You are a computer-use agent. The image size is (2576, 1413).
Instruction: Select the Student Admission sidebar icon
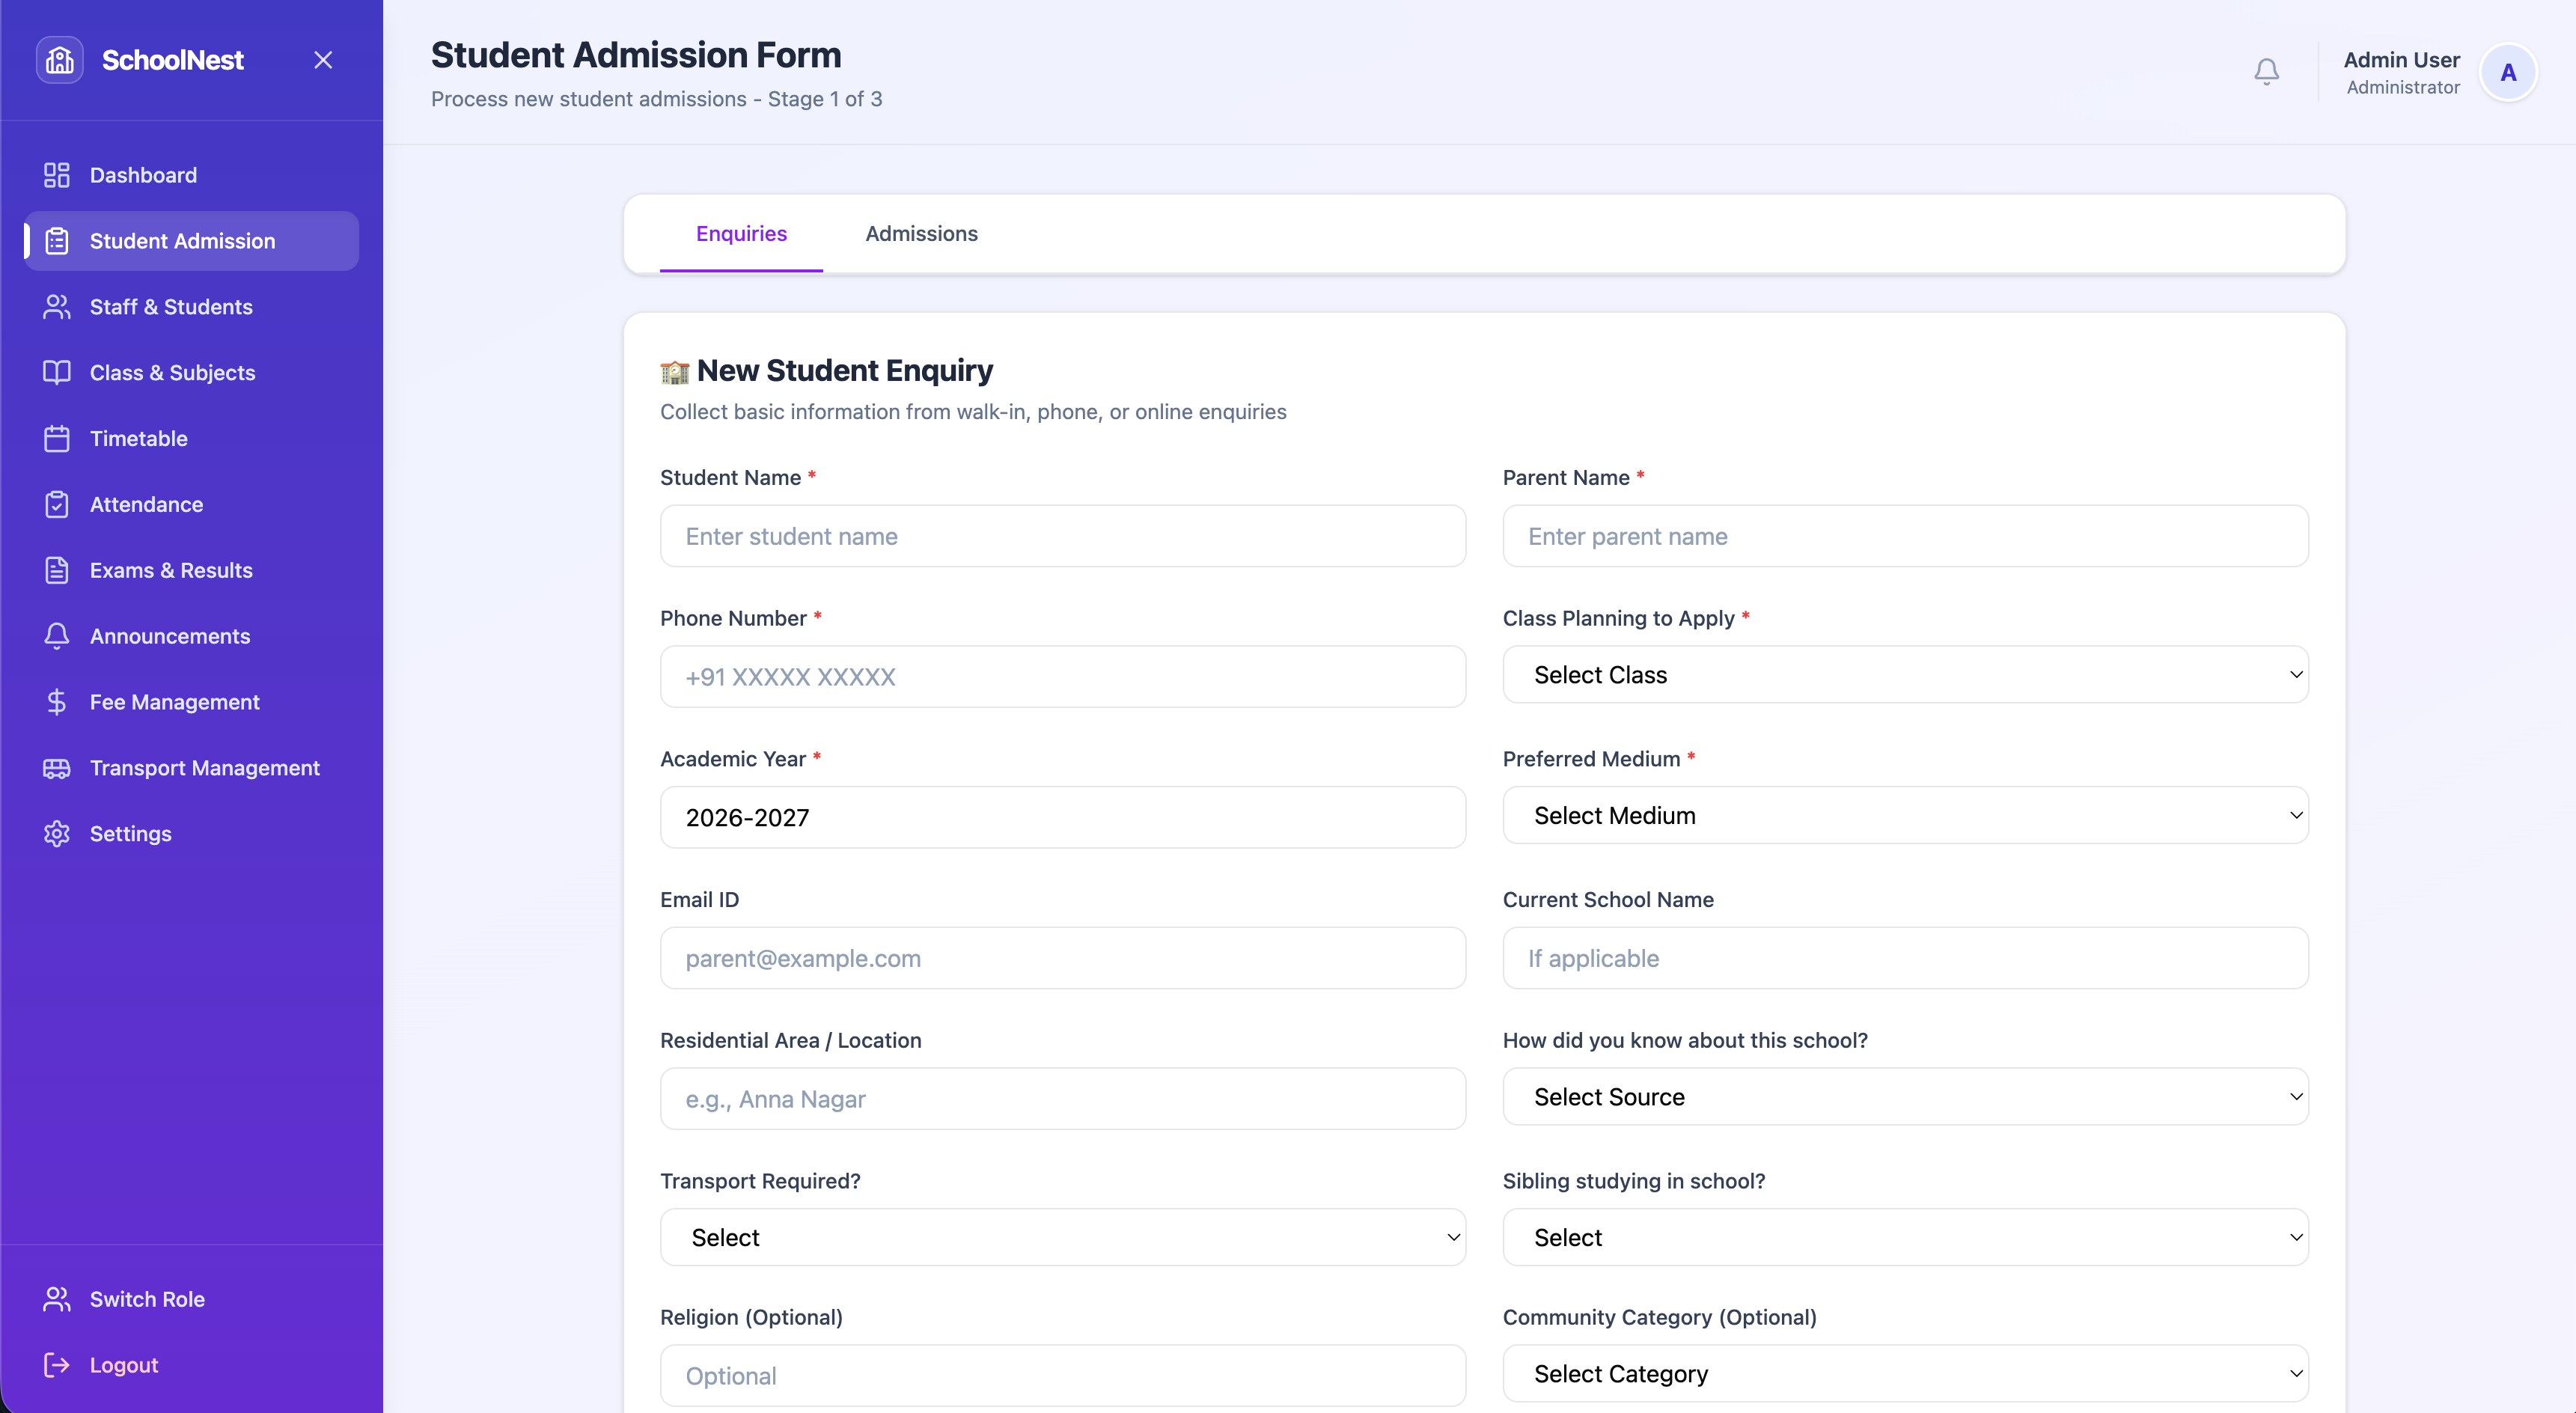point(57,240)
